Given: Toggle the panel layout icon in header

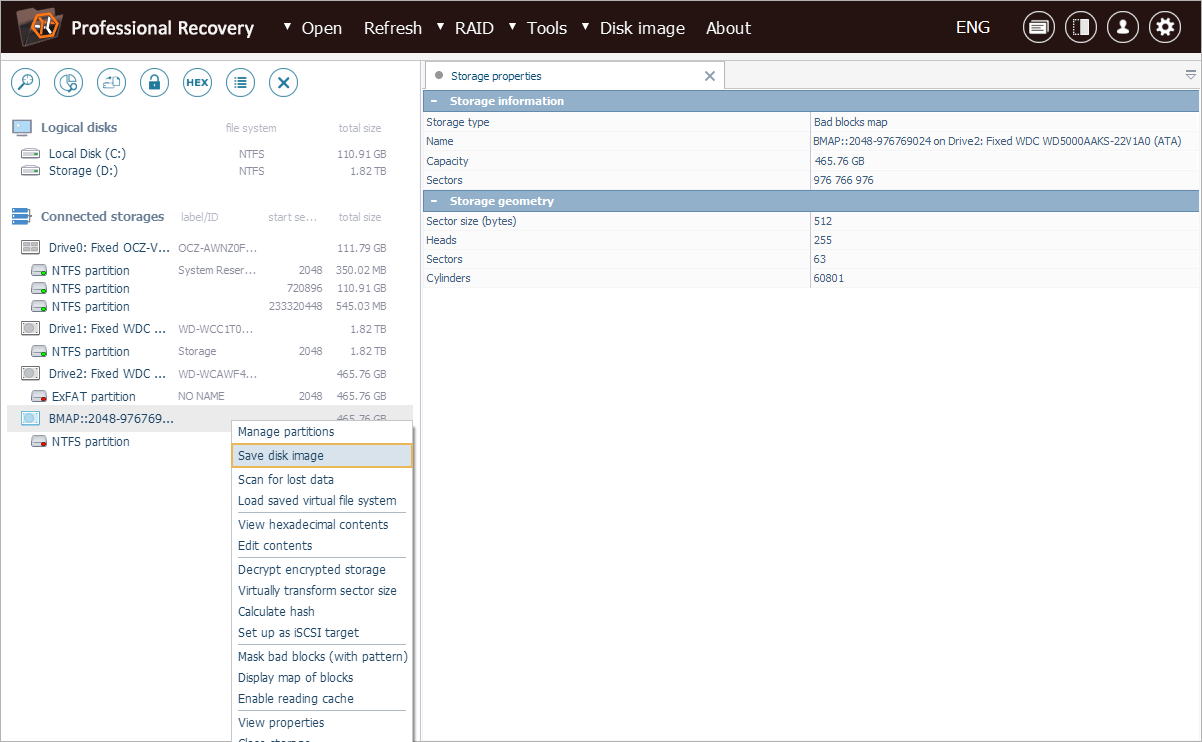Looking at the screenshot, I should point(1081,27).
